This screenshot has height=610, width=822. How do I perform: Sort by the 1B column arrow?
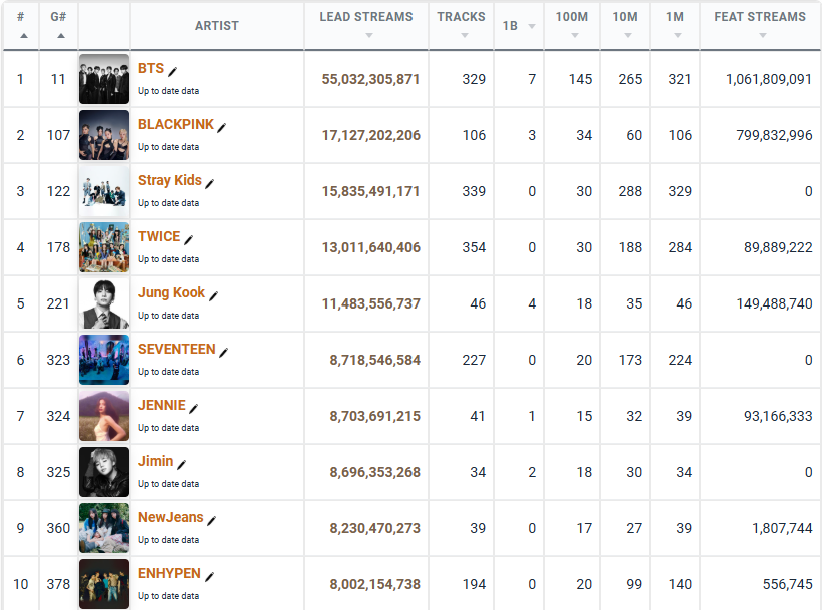(532, 26)
